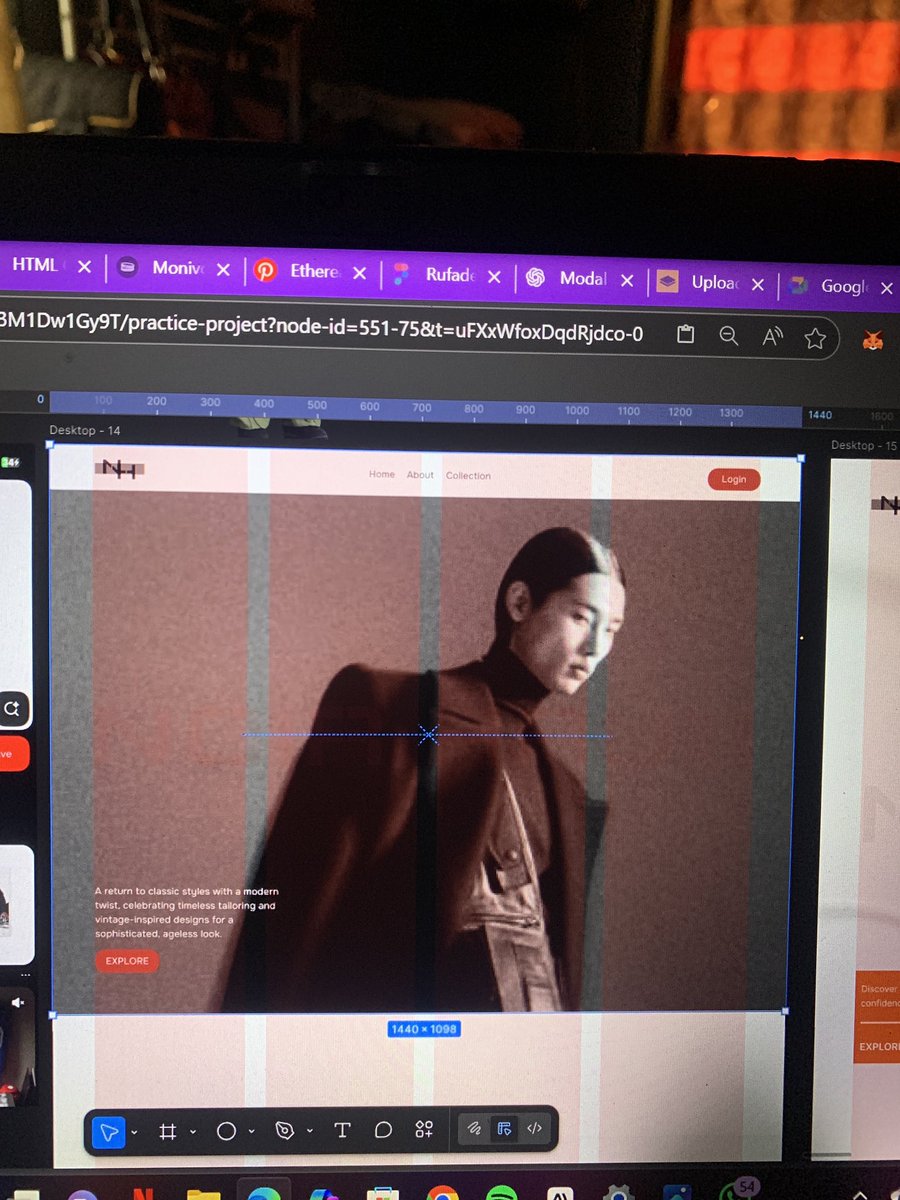Viewport: 900px width, 1200px height.
Task: Open the shape tools dropdown arrow
Action: tap(251, 1132)
